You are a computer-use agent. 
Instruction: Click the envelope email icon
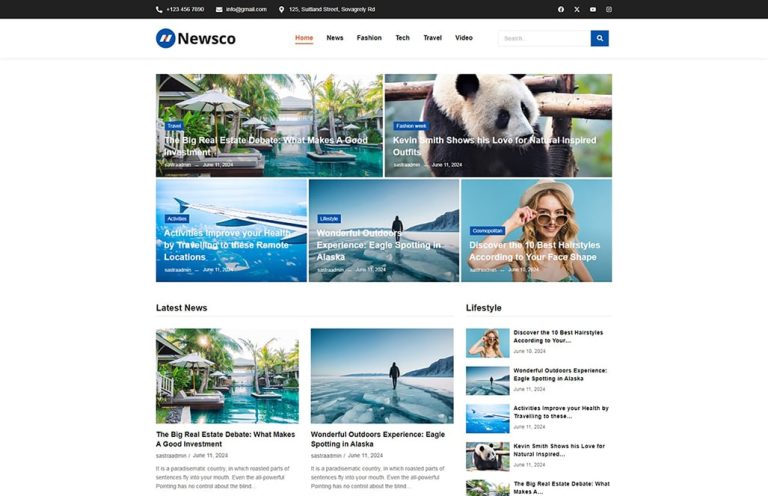pos(219,9)
